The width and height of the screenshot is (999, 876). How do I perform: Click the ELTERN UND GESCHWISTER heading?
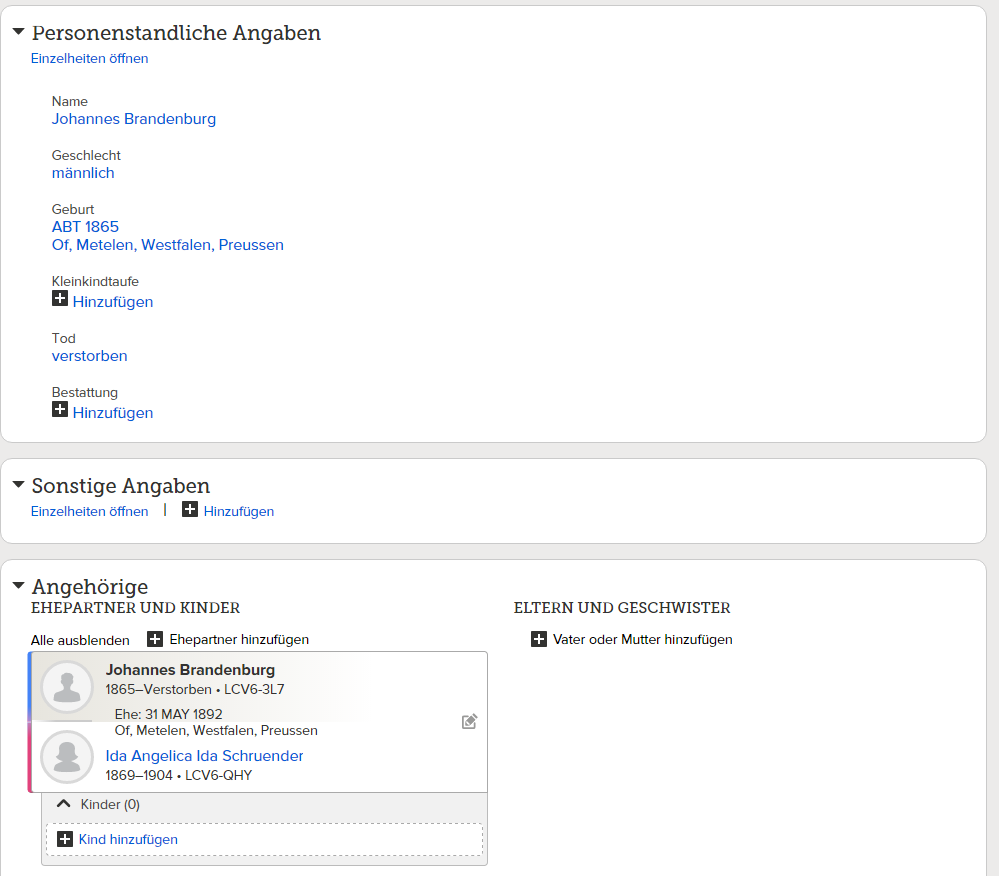(x=622, y=608)
